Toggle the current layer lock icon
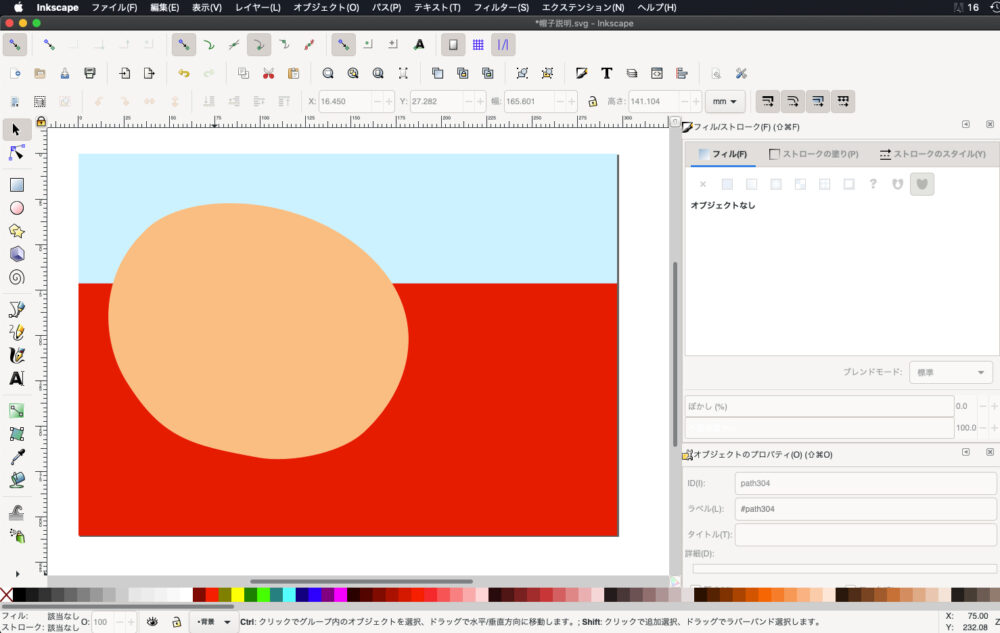Screen dimensions: 1000x633 click(175, 621)
